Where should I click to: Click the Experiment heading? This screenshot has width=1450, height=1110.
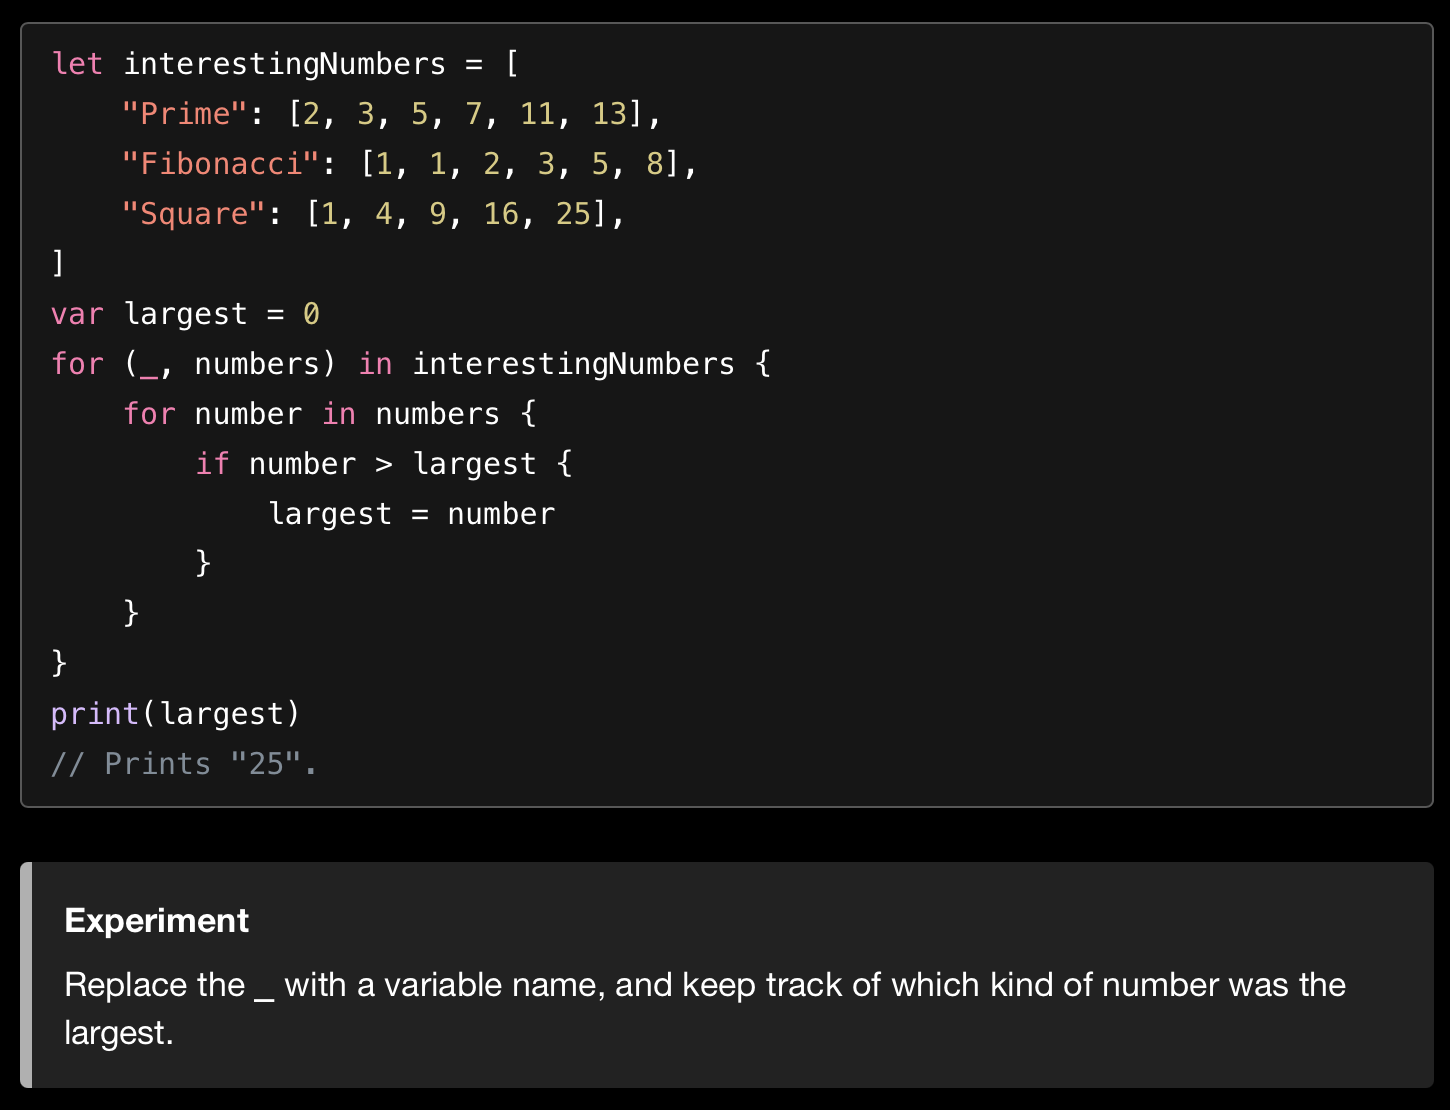pyautogui.click(x=157, y=920)
